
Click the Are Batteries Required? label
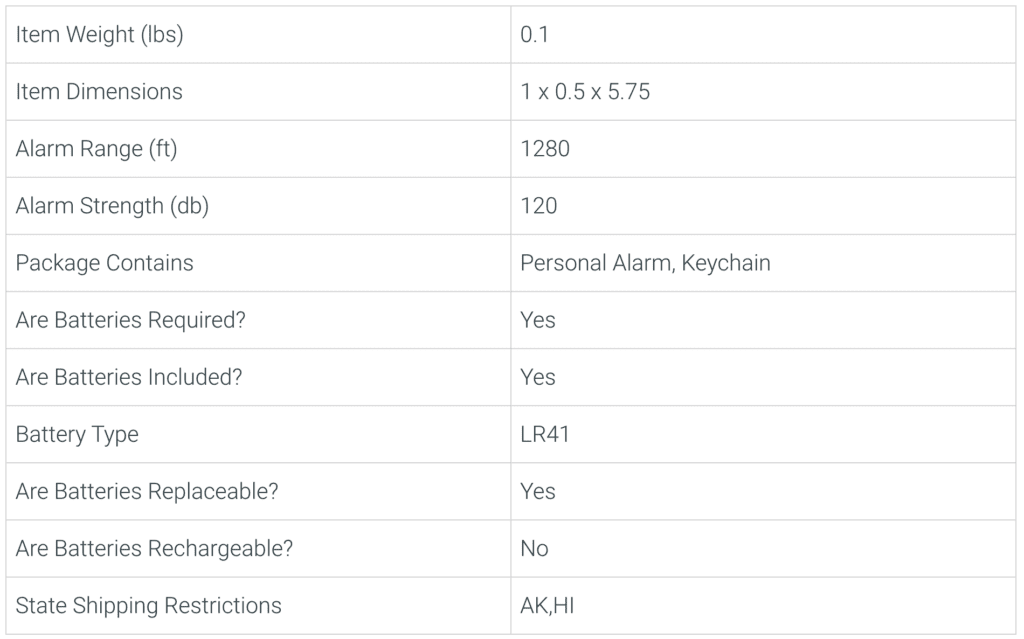coord(131,320)
